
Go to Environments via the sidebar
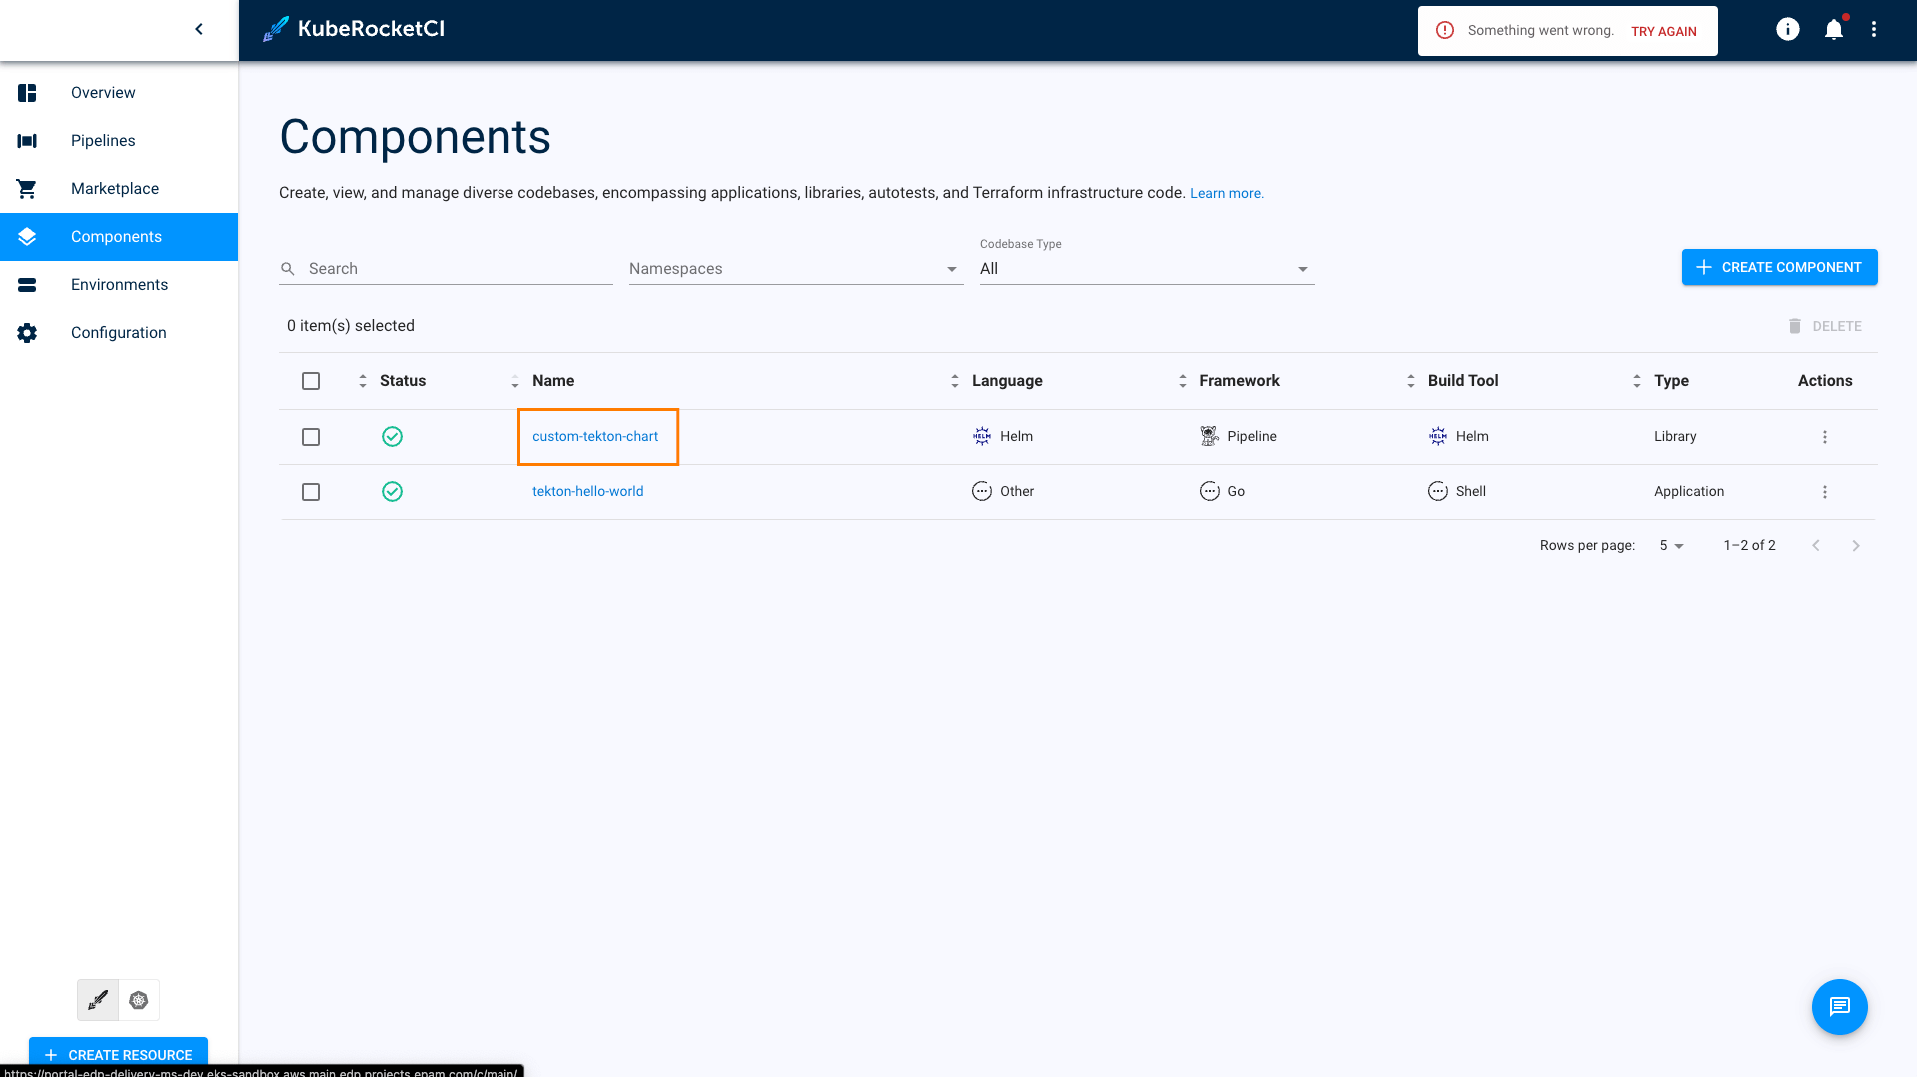click(119, 284)
